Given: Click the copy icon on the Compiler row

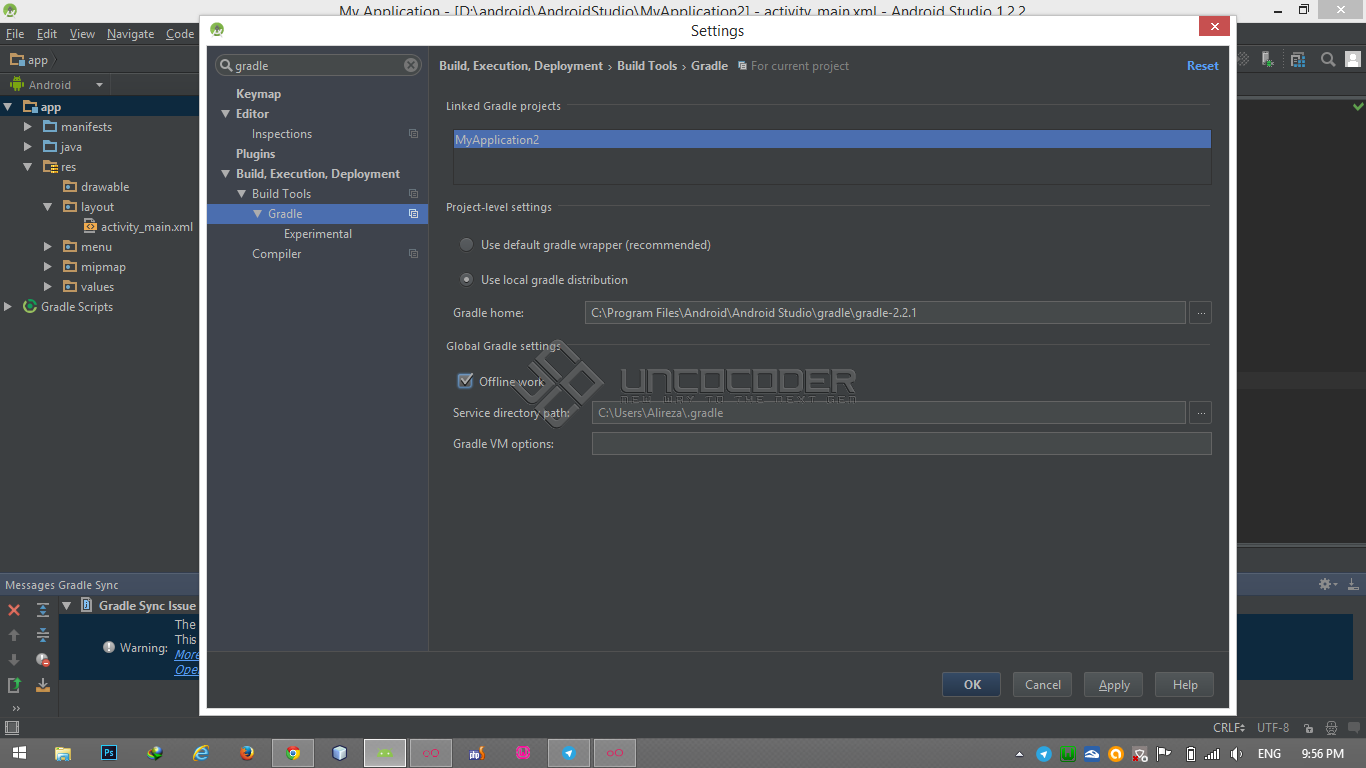Looking at the screenshot, I should (x=413, y=254).
